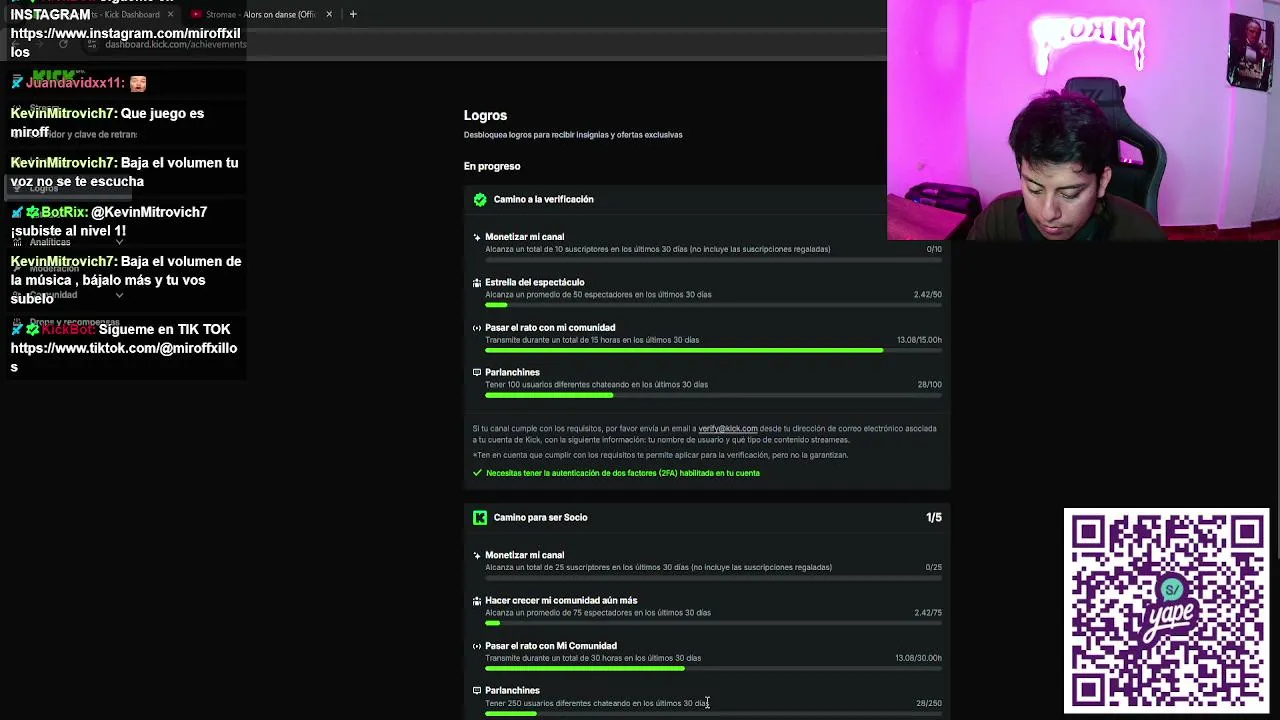Click the streamer webcam overlay

pyautogui.click(x=1083, y=120)
